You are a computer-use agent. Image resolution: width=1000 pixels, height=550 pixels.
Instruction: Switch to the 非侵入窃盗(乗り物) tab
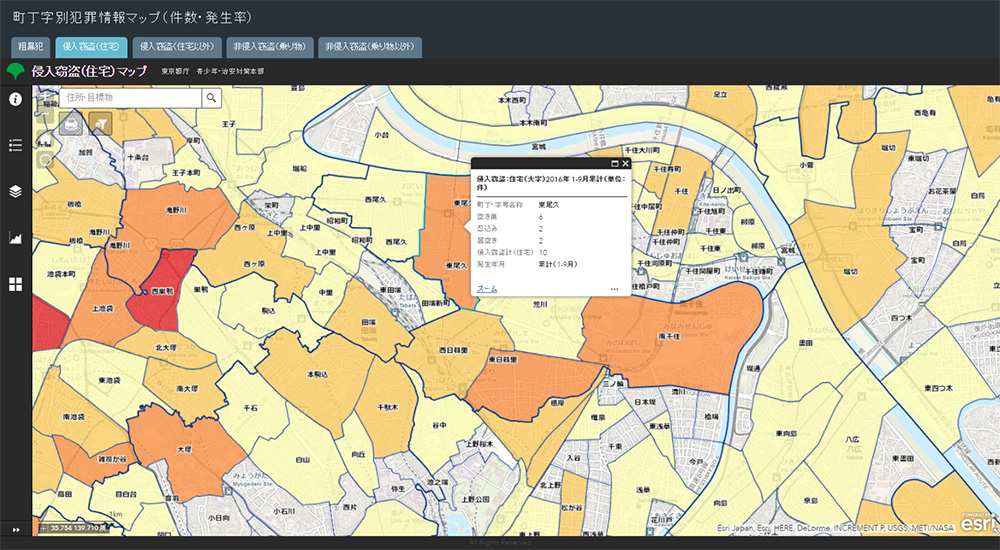pyautogui.click(x=269, y=46)
